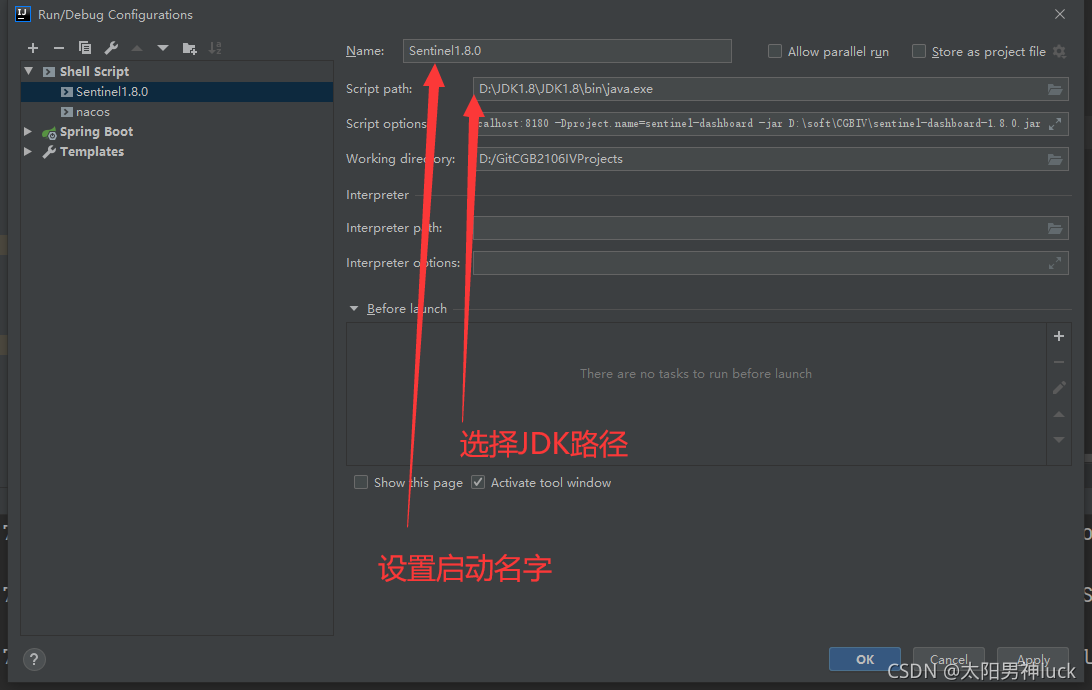Image resolution: width=1092 pixels, height=690 pixels.
Task: Focus the Name input field
Action: (567, 51)
